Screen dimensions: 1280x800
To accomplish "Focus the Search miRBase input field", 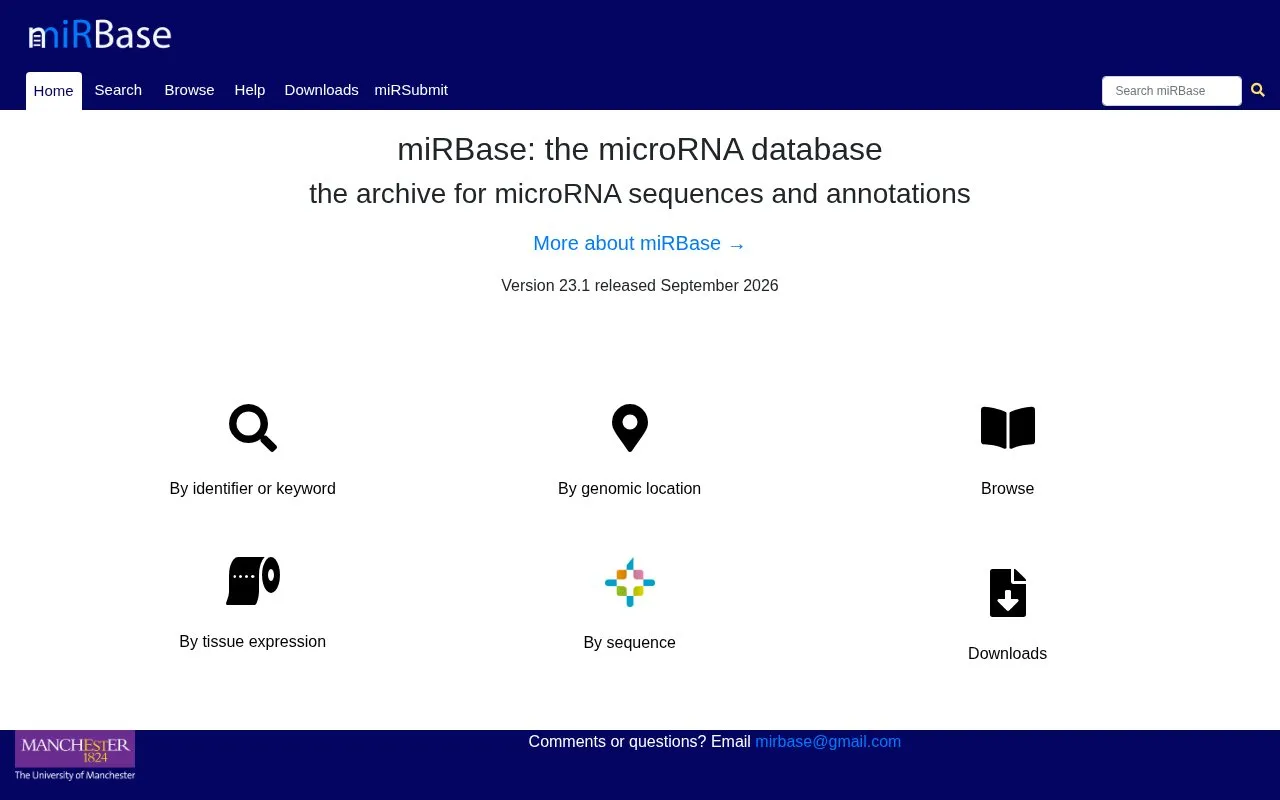I will tap(1172, 91).
